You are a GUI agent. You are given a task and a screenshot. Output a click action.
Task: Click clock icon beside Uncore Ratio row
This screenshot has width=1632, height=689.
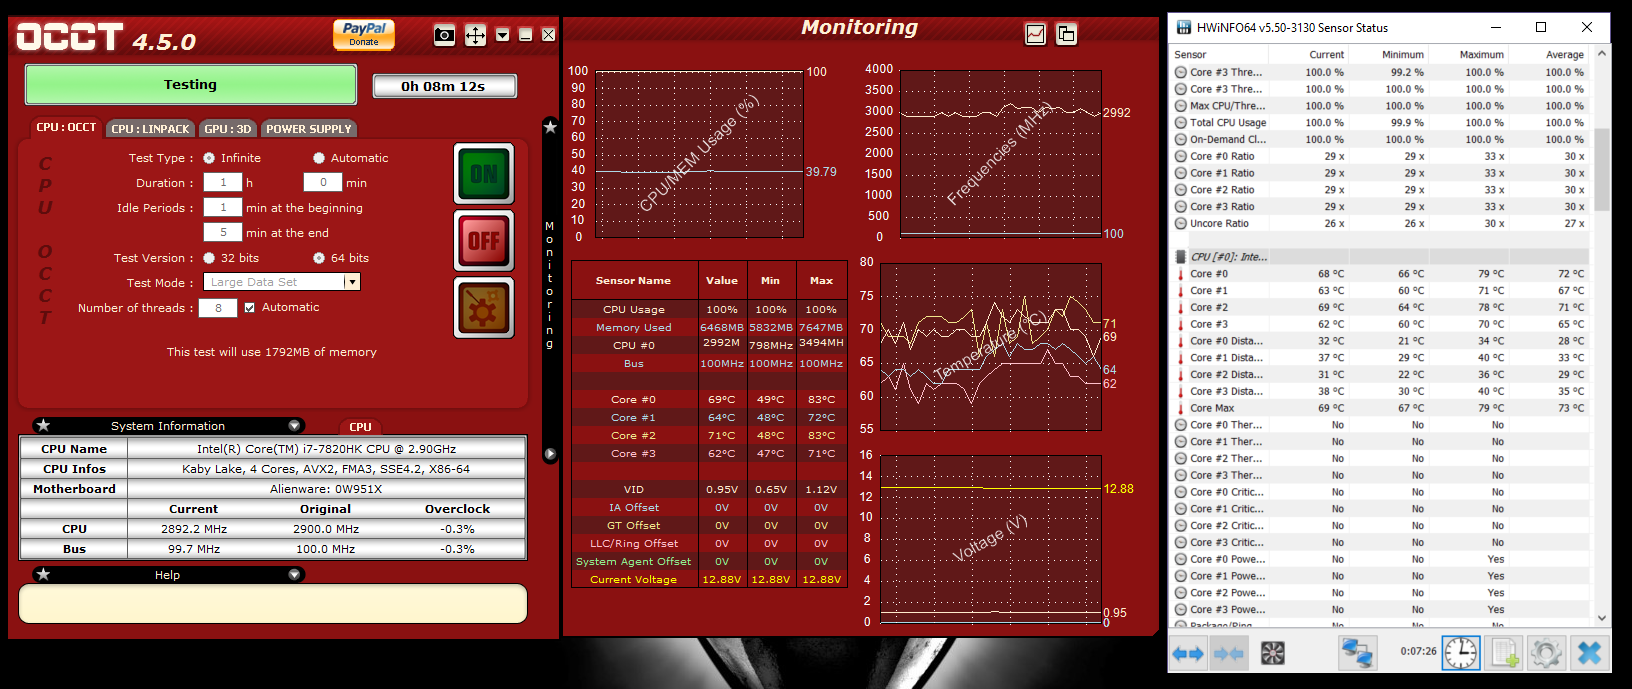pos(1180,224)
